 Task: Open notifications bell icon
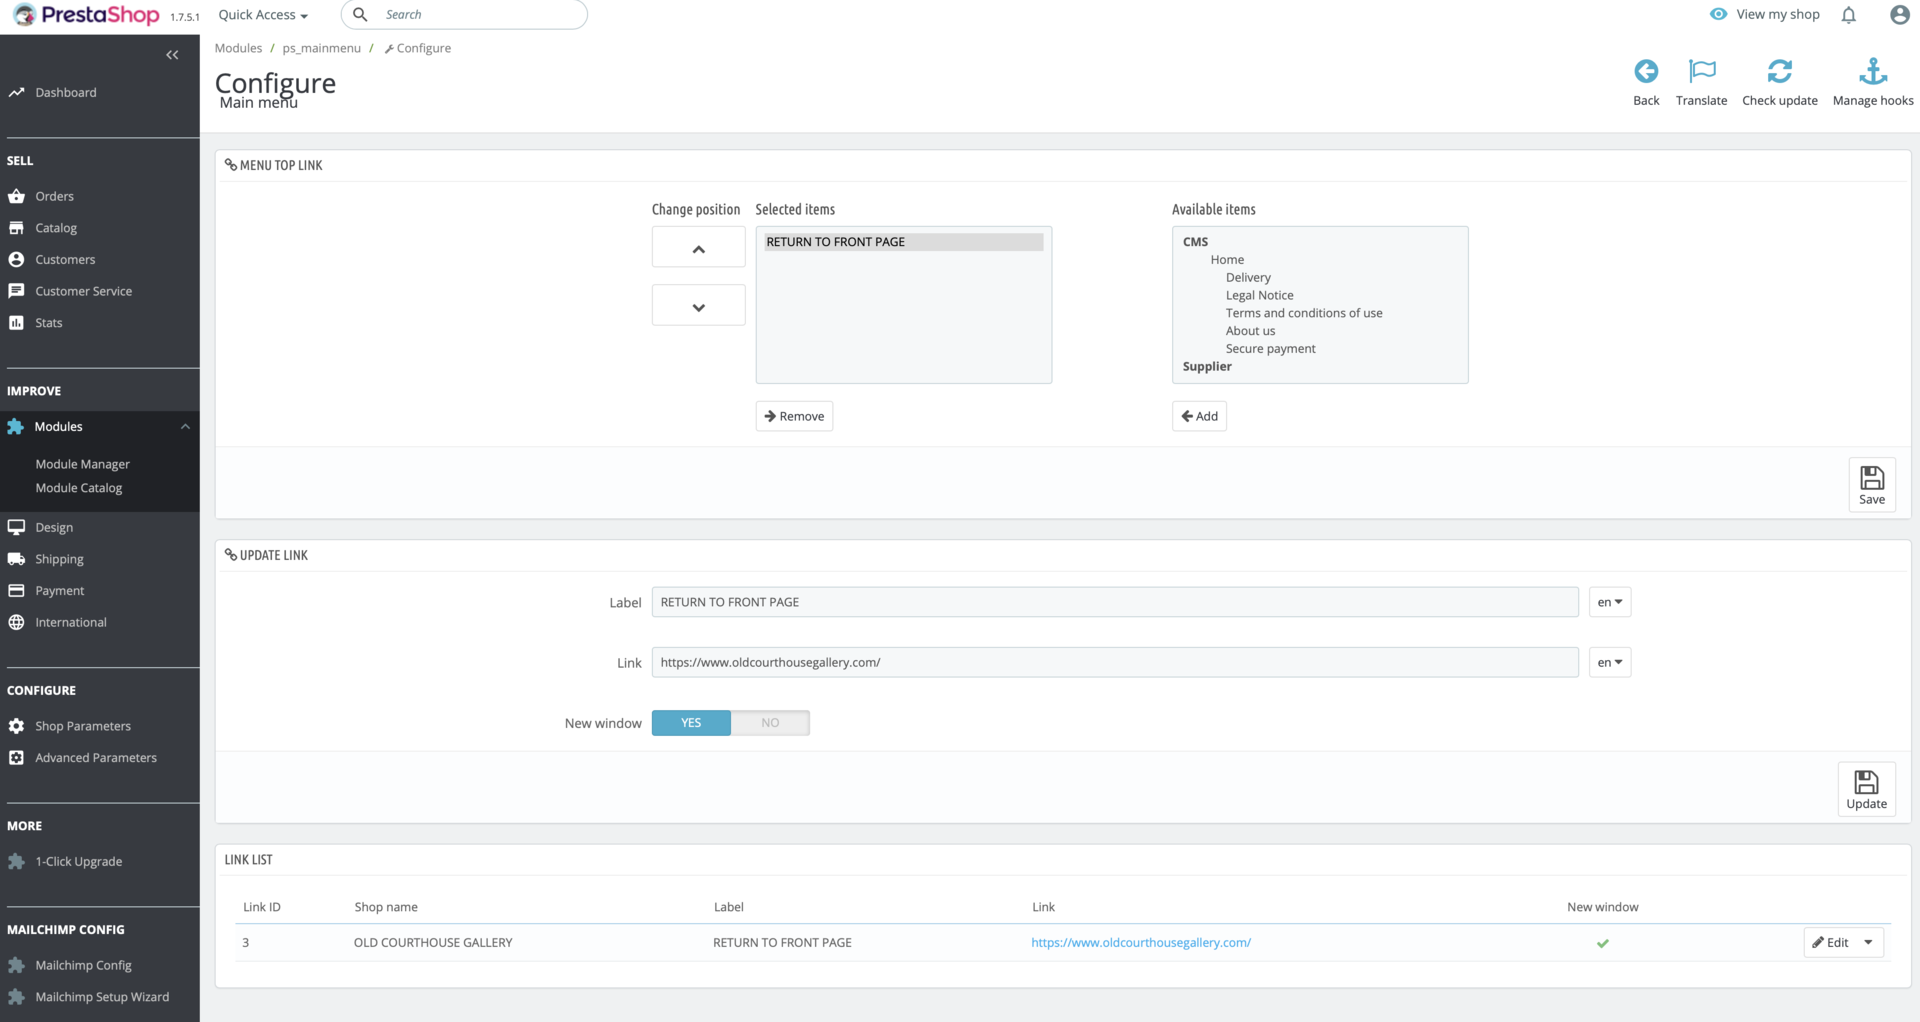coord(1849,15)
